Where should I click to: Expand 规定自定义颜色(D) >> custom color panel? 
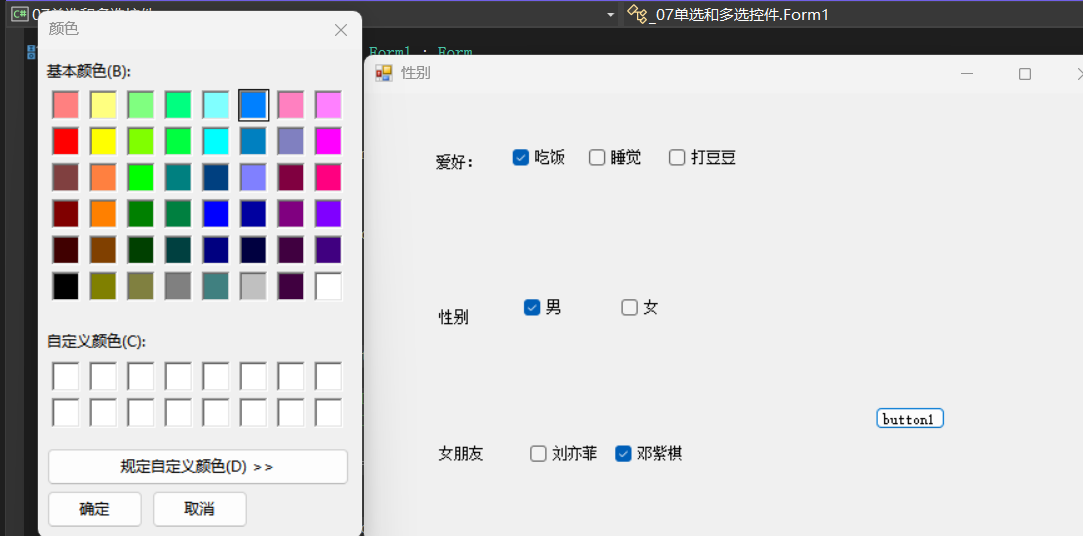click(x=198, y=467)
